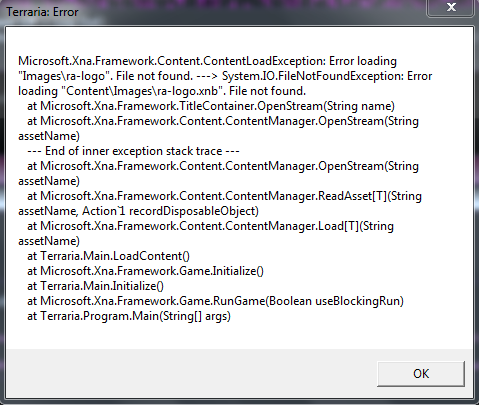479x405 pixels.
Task: Click the OK button
Action: 421,374
